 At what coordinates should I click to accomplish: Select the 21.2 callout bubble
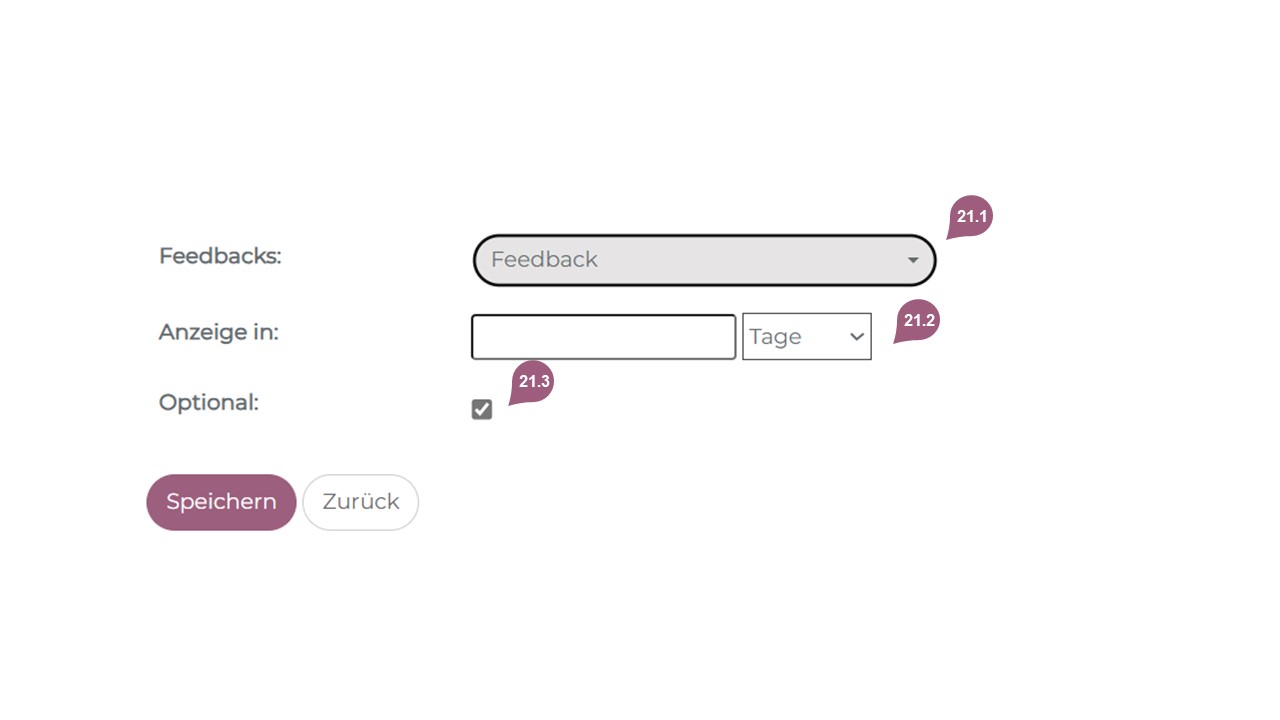[x=918, y=321]
